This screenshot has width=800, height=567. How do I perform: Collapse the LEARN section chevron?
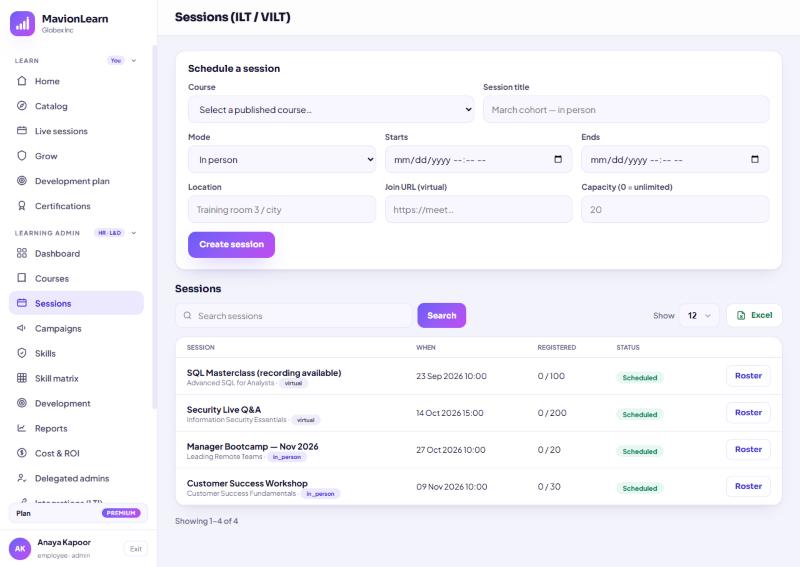[134, 61]
